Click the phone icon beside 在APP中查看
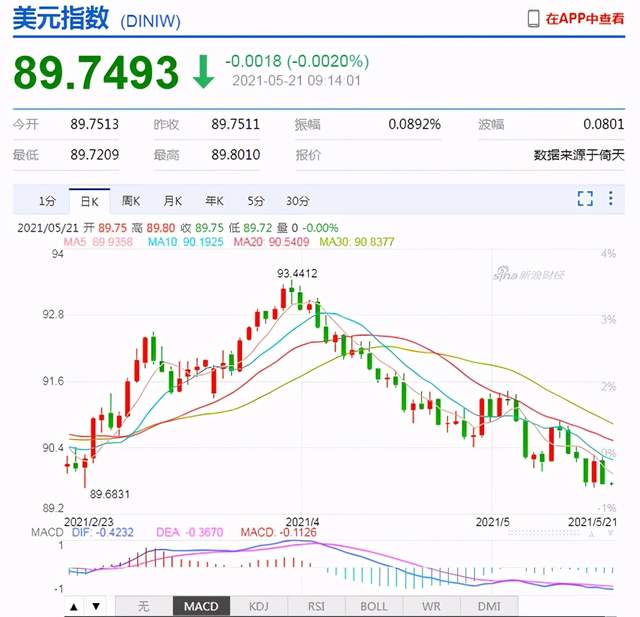 [534, 19]
